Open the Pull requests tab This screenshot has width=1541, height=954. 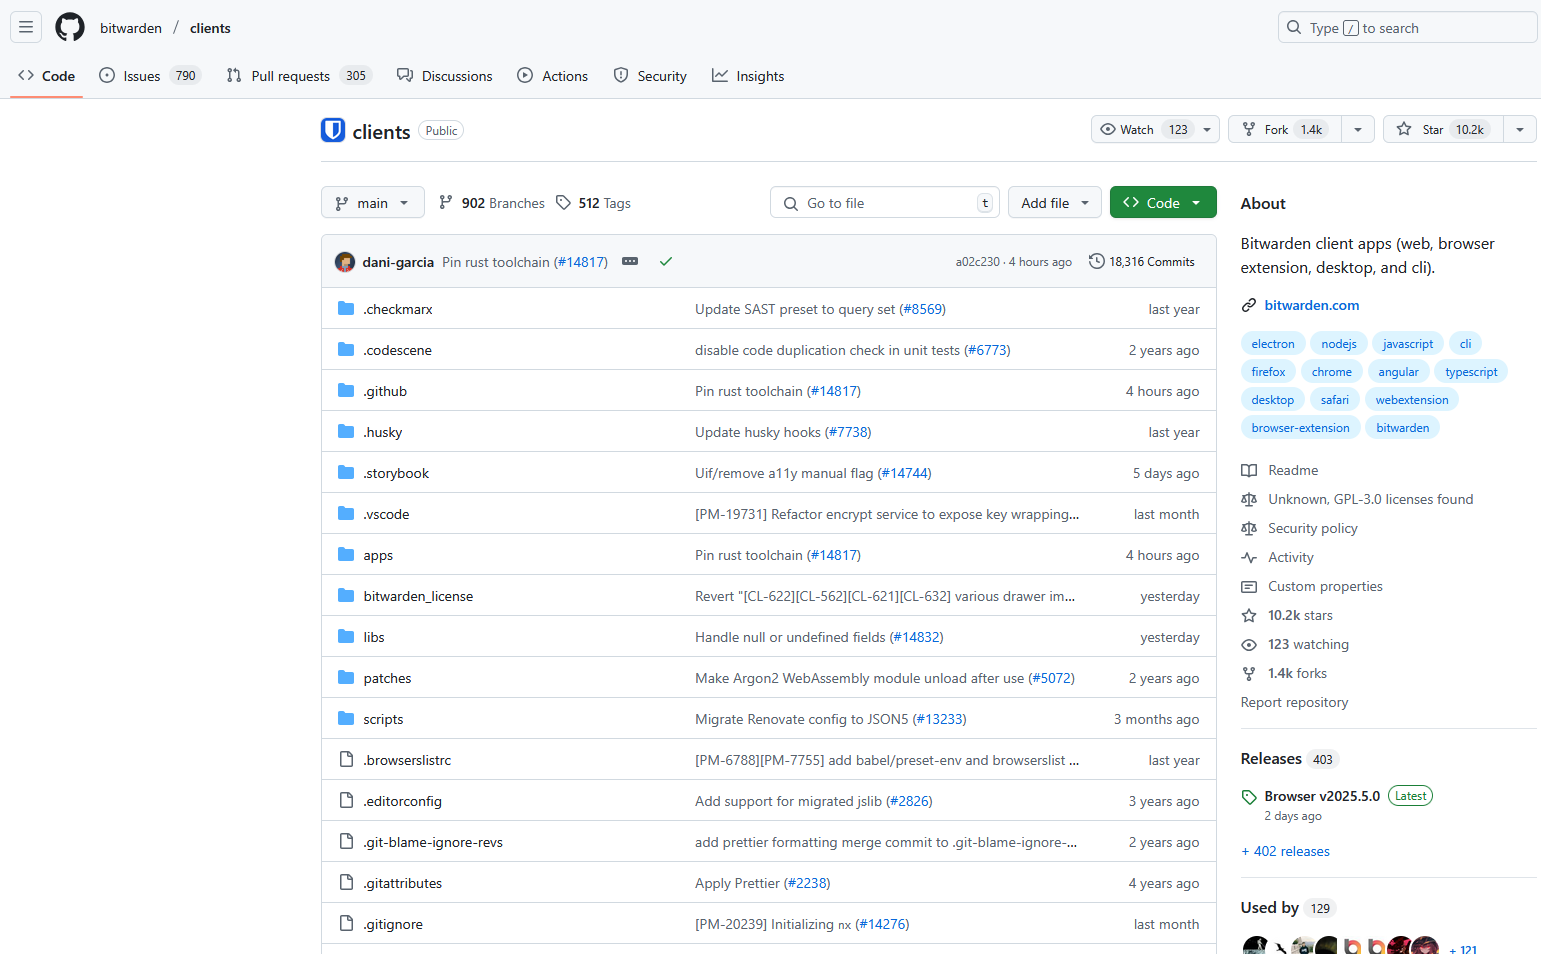[x=290, y=75]
